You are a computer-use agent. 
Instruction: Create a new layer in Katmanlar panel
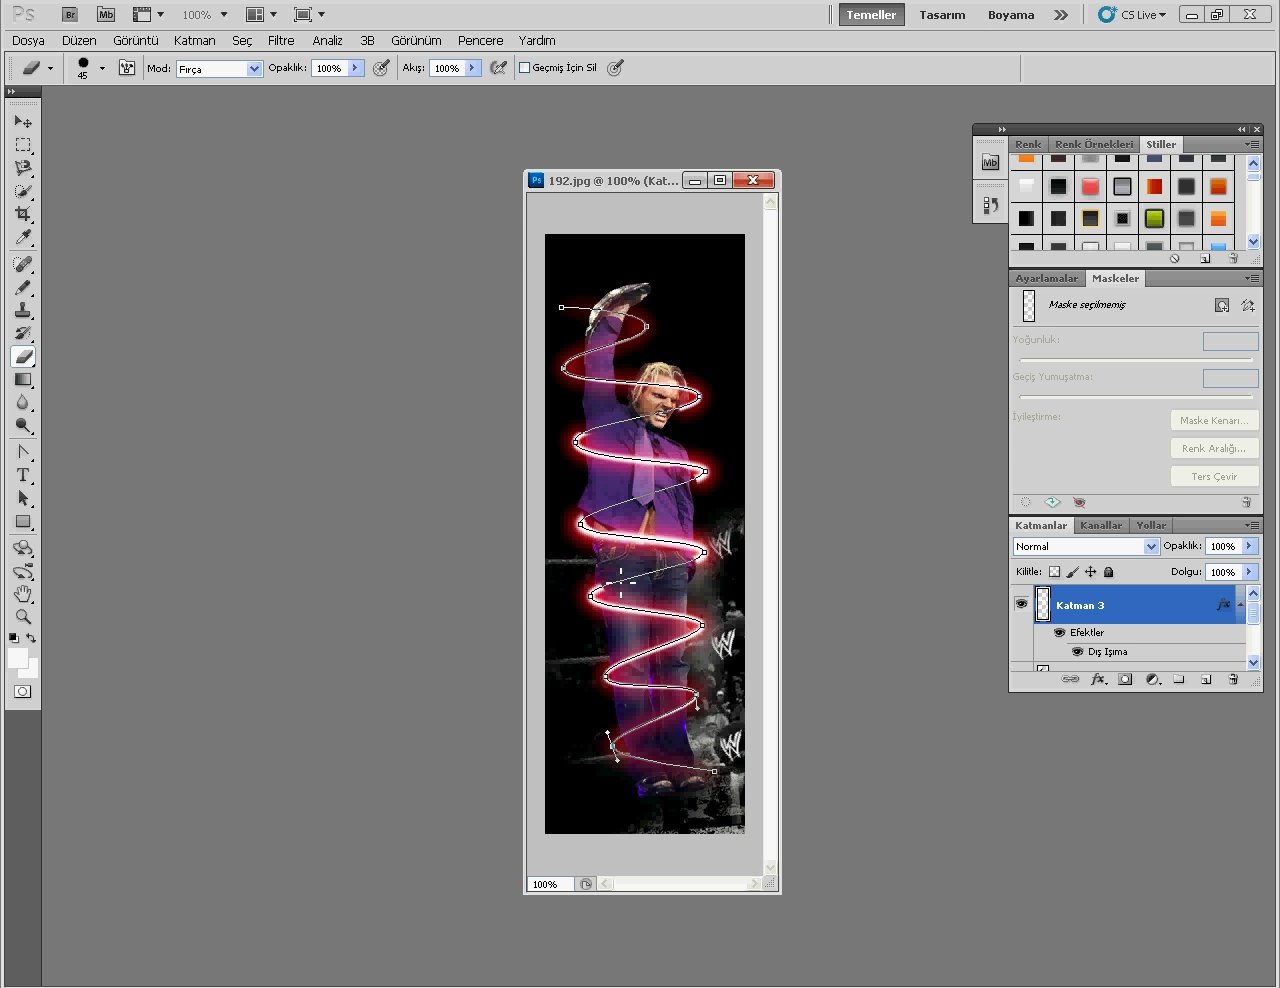(x=1206, y=679)
